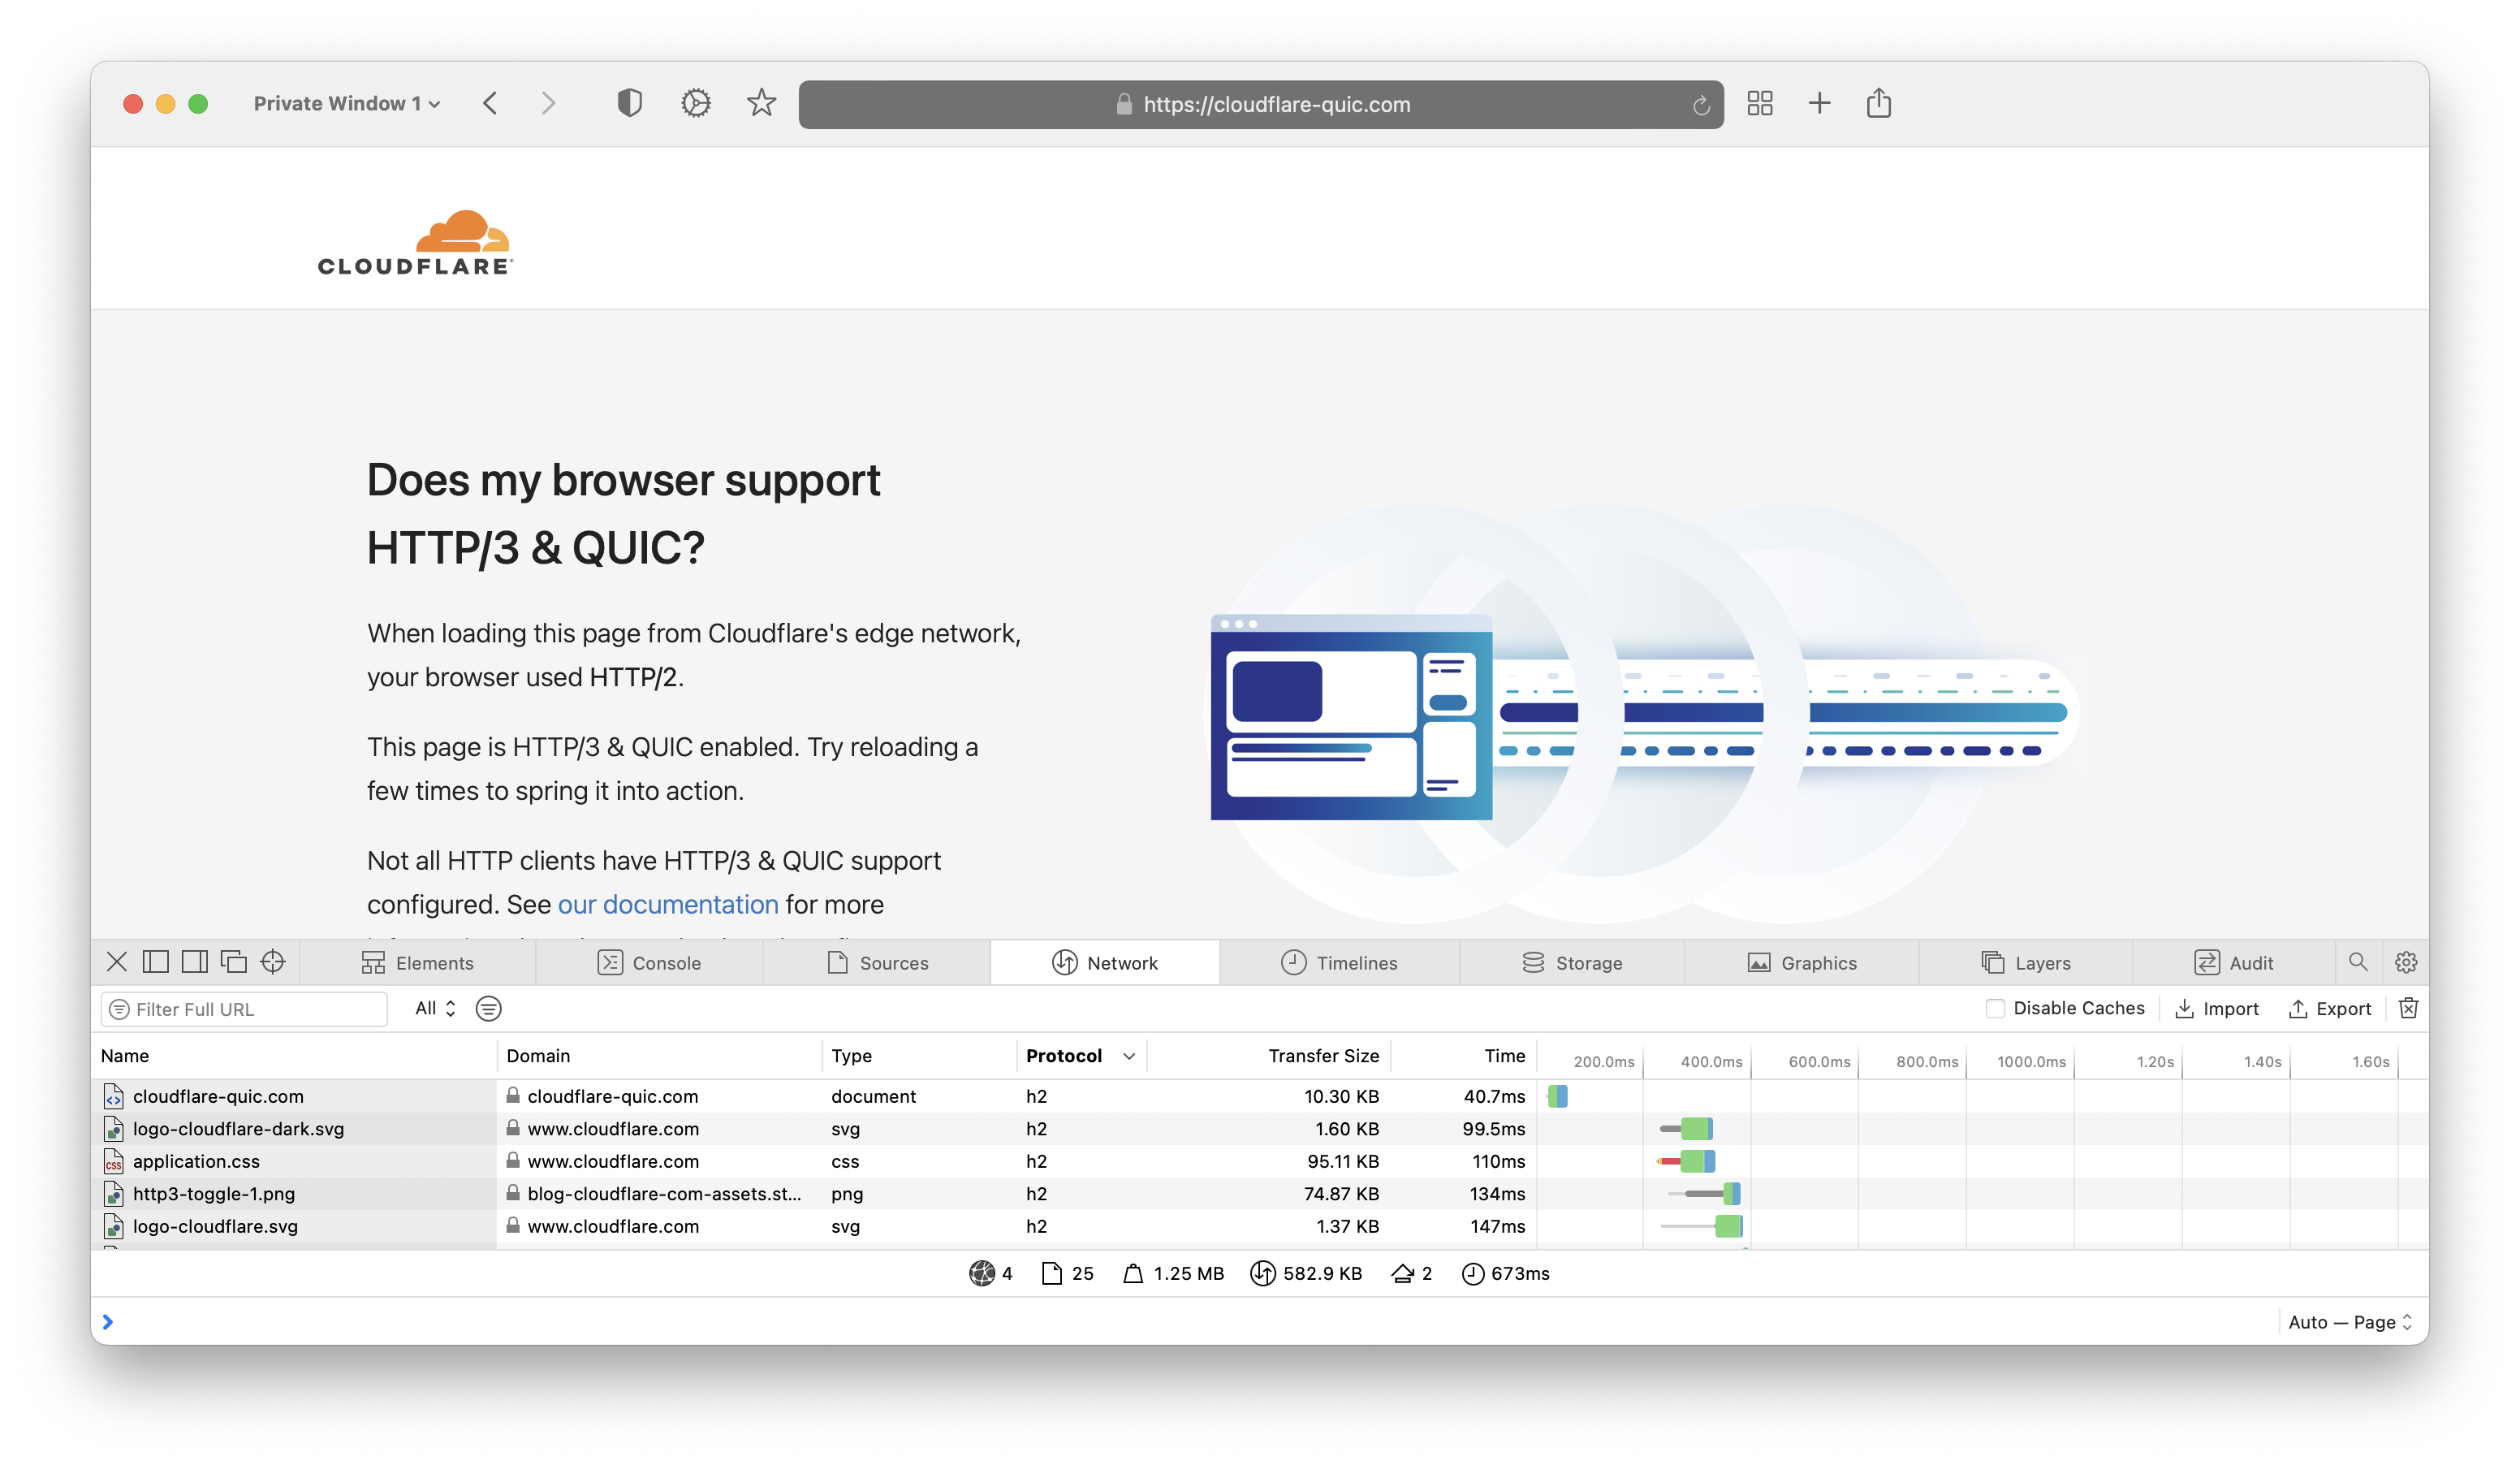Open the network filter options icon
2520x1465 pixels.
click(488, 1008)
